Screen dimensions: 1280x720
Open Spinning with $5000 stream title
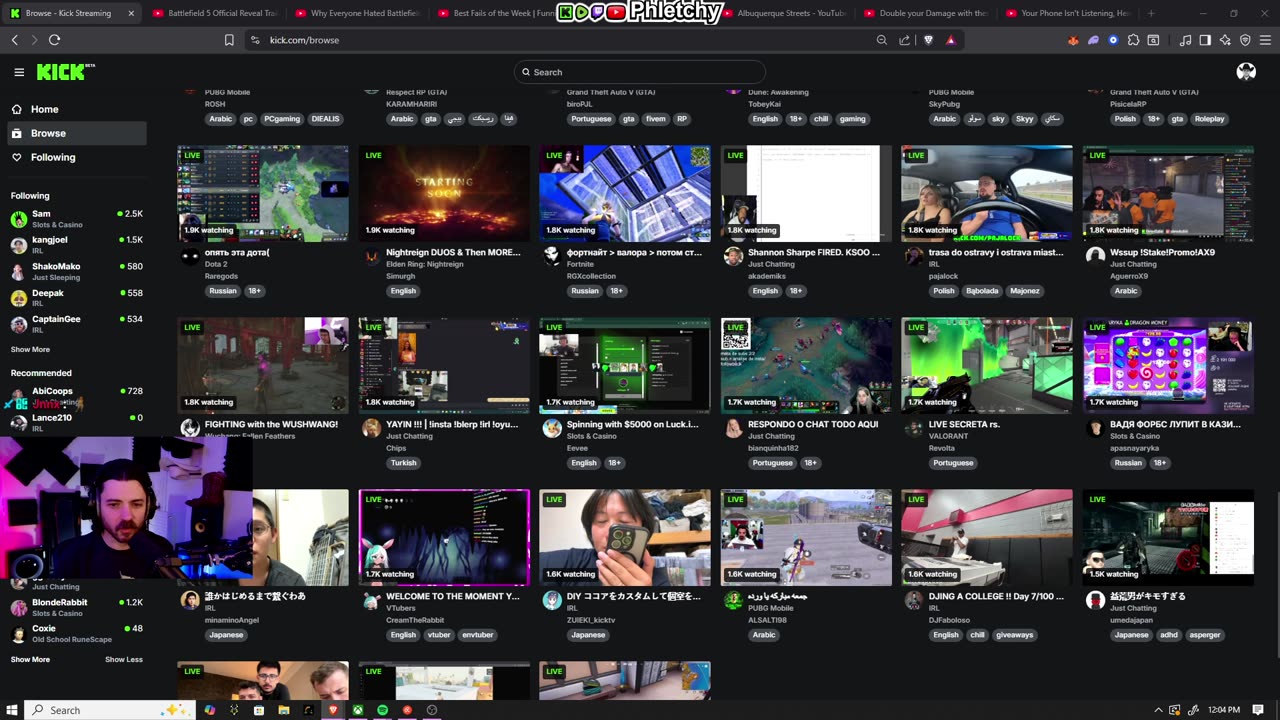tap(633, 424)
